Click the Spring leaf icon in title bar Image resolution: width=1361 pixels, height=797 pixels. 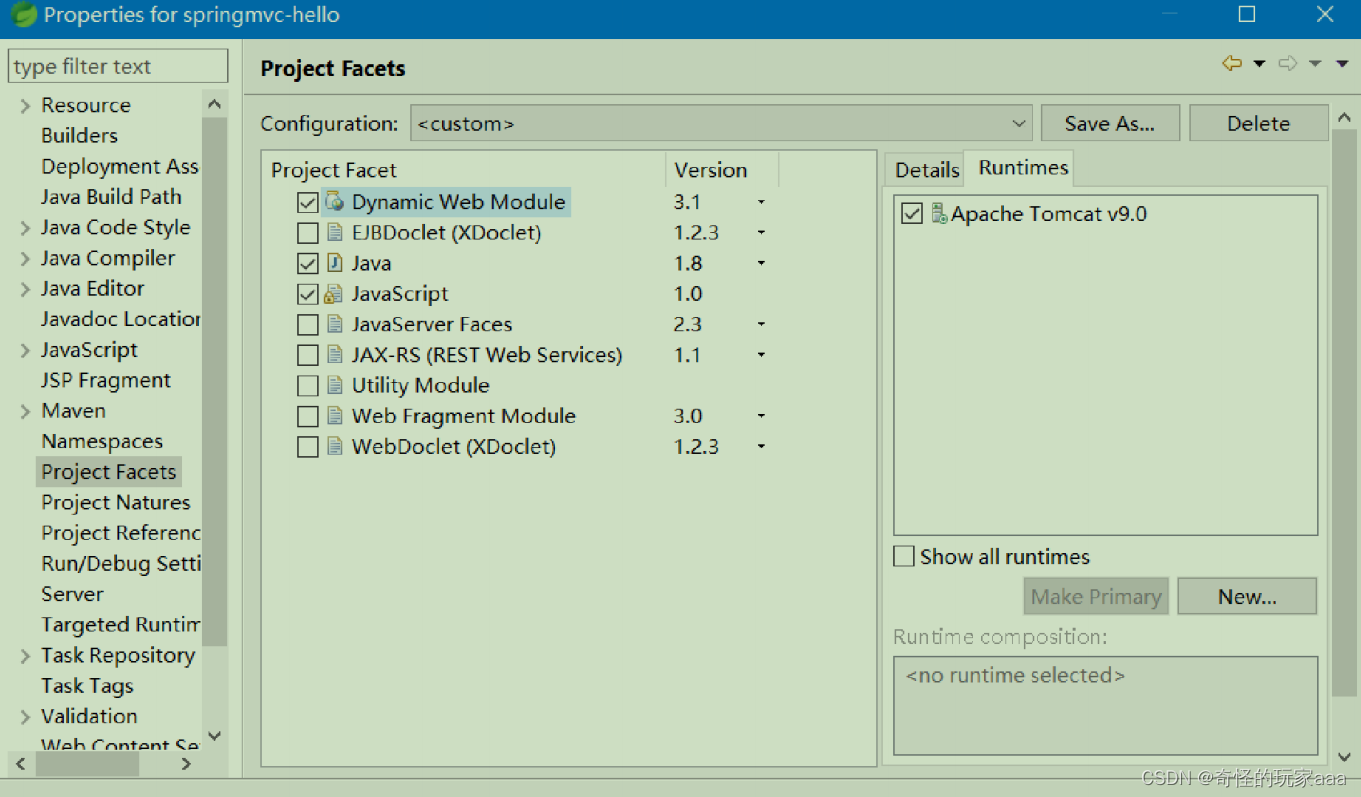pyautogui.click(x=24, y=15)
